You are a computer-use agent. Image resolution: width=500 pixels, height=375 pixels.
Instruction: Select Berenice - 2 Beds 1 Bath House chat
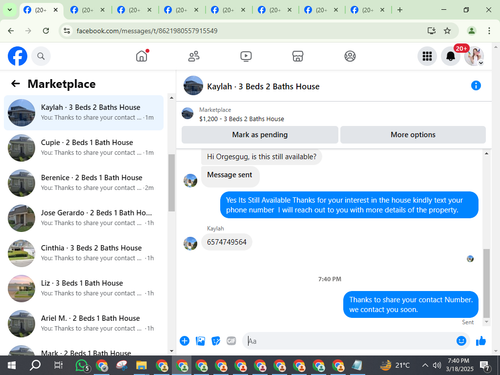pyautogui.click(x=84, y=183)
